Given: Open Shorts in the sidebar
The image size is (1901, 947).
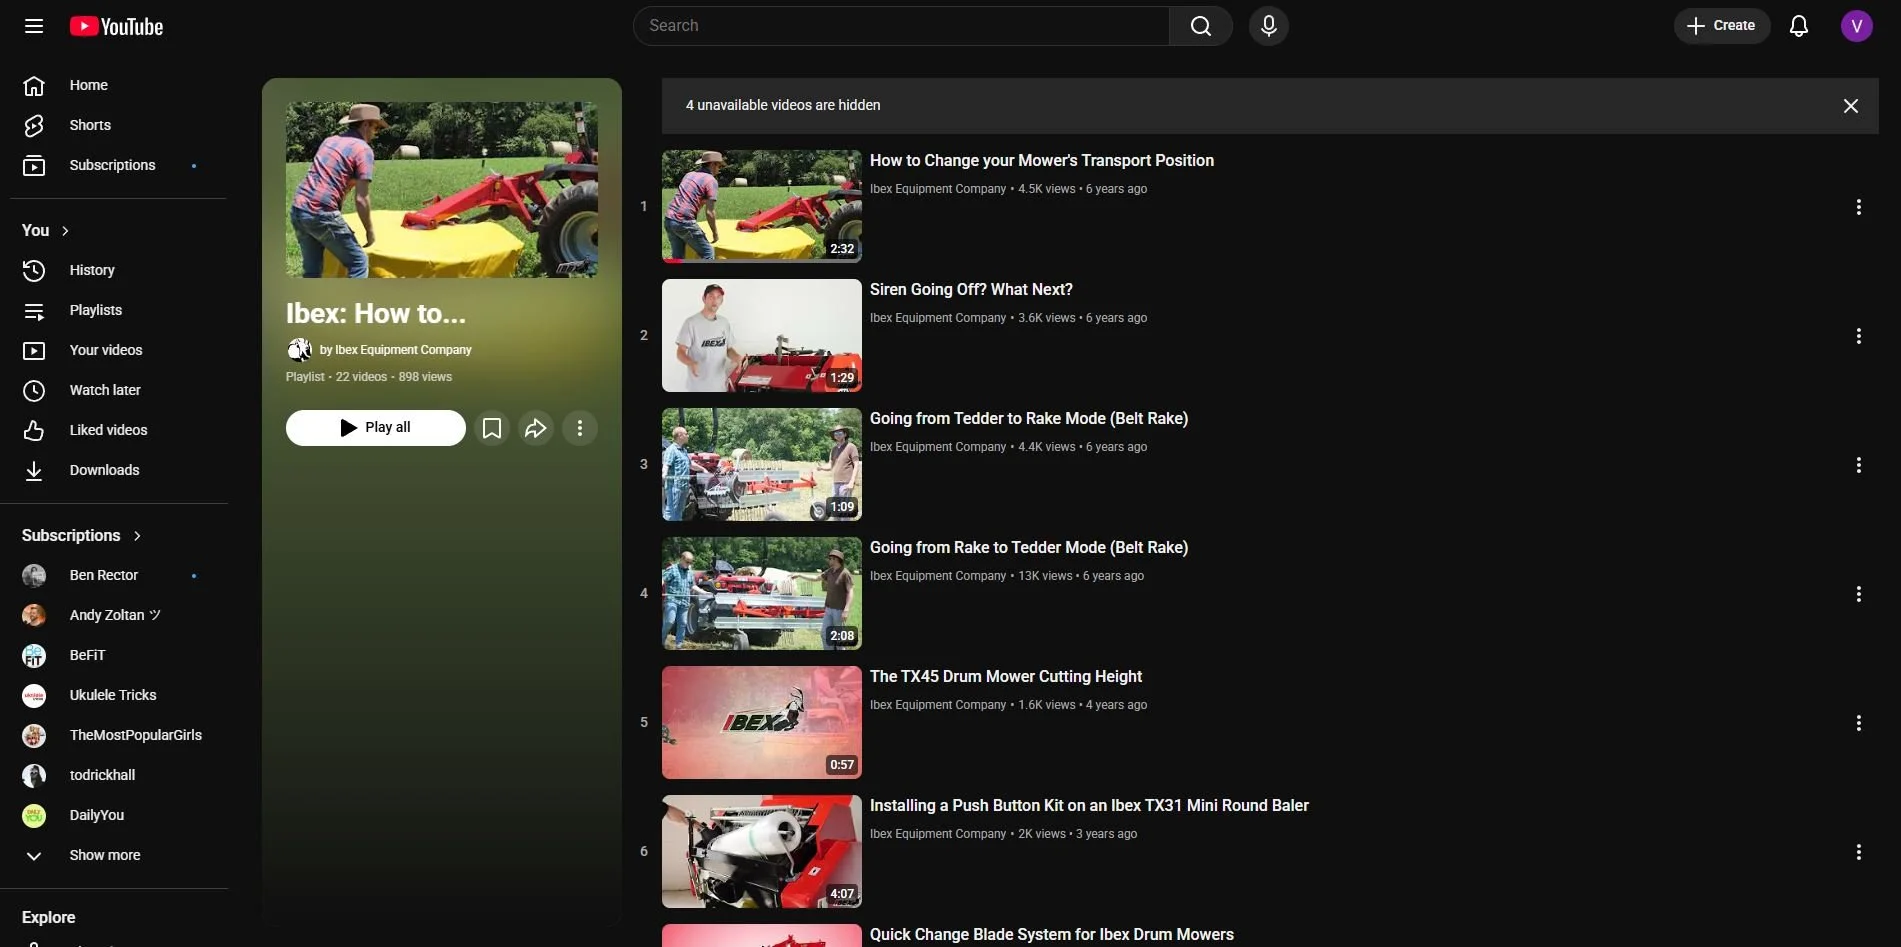Looking at the screenshot, I should click(113, 125).
